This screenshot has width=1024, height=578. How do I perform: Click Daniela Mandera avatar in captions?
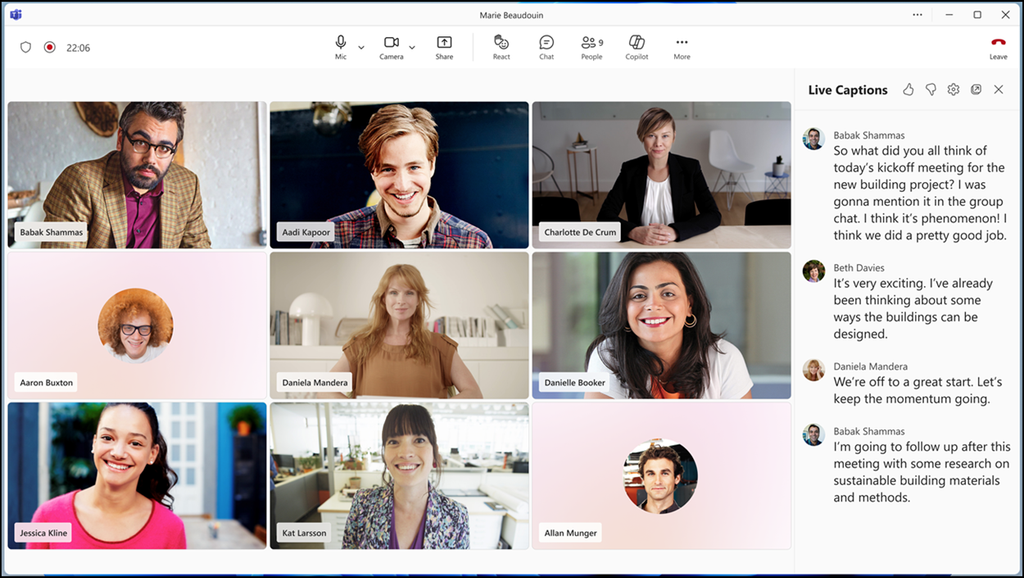[x=814, y=370]
